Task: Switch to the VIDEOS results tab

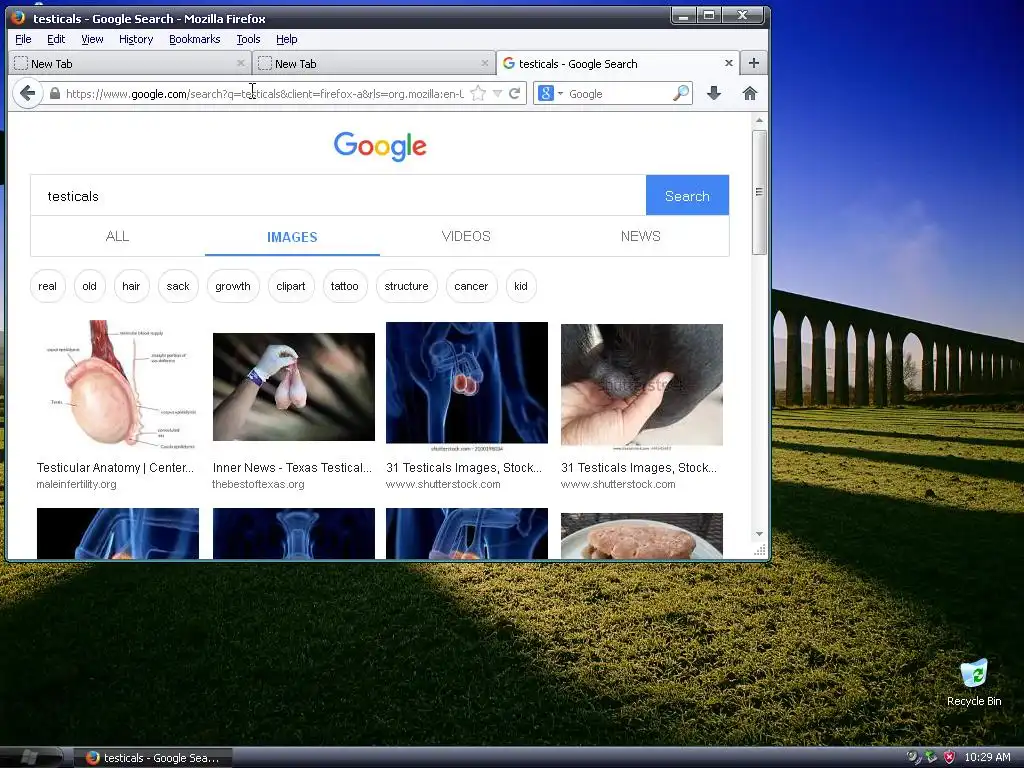Action: tap(466, 236)
